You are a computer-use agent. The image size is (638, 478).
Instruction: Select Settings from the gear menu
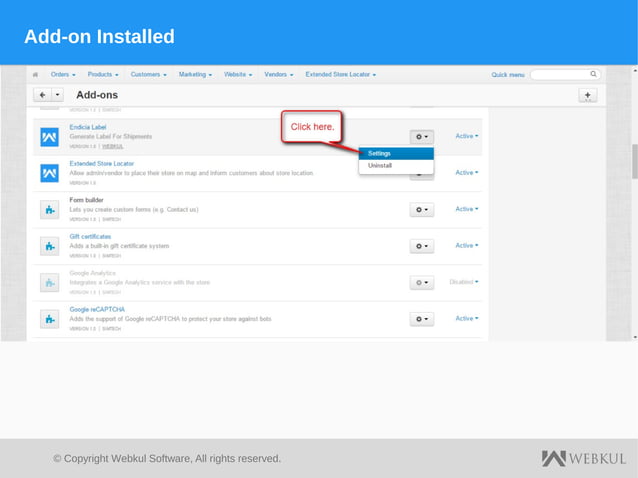[396, 153]
